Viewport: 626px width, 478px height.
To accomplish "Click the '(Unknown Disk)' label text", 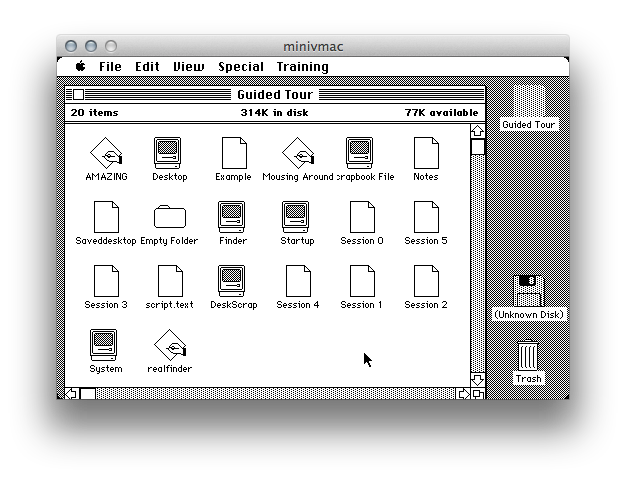I will (529, 315).
